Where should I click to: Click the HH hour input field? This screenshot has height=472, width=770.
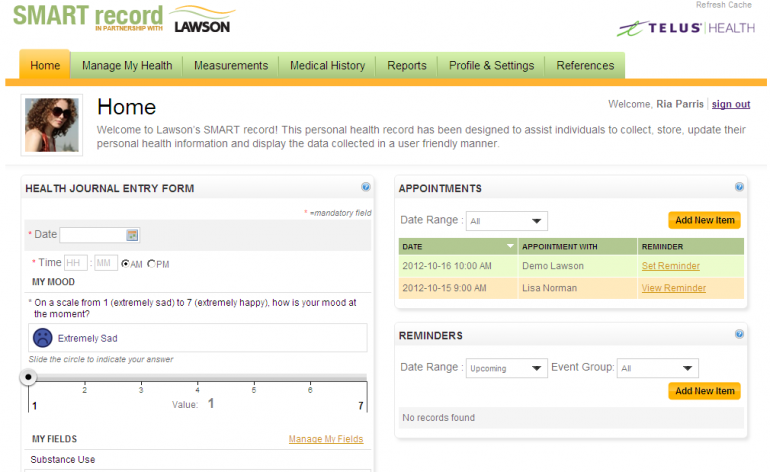[x=76, y=263]
